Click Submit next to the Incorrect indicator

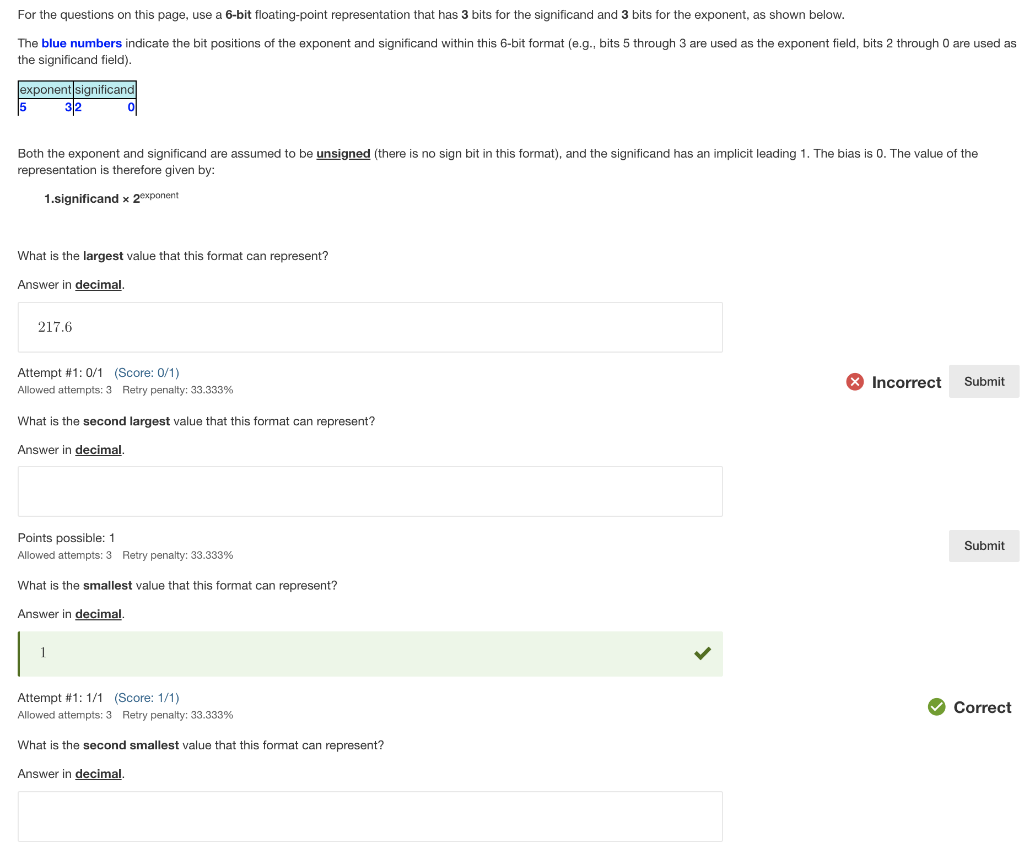[x=983, y=381]
